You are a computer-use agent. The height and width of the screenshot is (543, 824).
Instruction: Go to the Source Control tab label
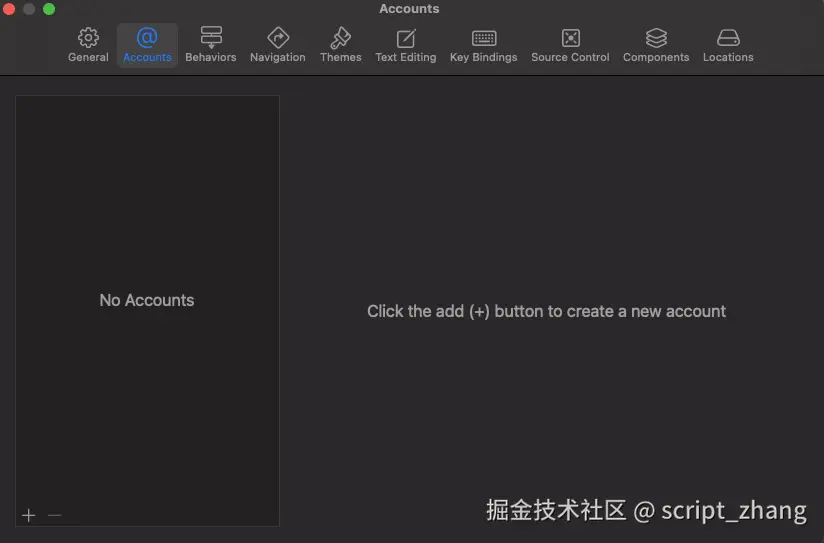pyautogui.click(x=570, y=58)
